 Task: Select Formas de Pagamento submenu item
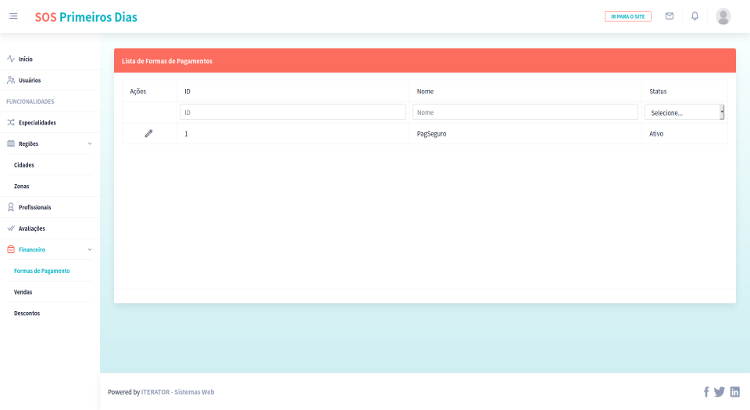tap(42, 271)
